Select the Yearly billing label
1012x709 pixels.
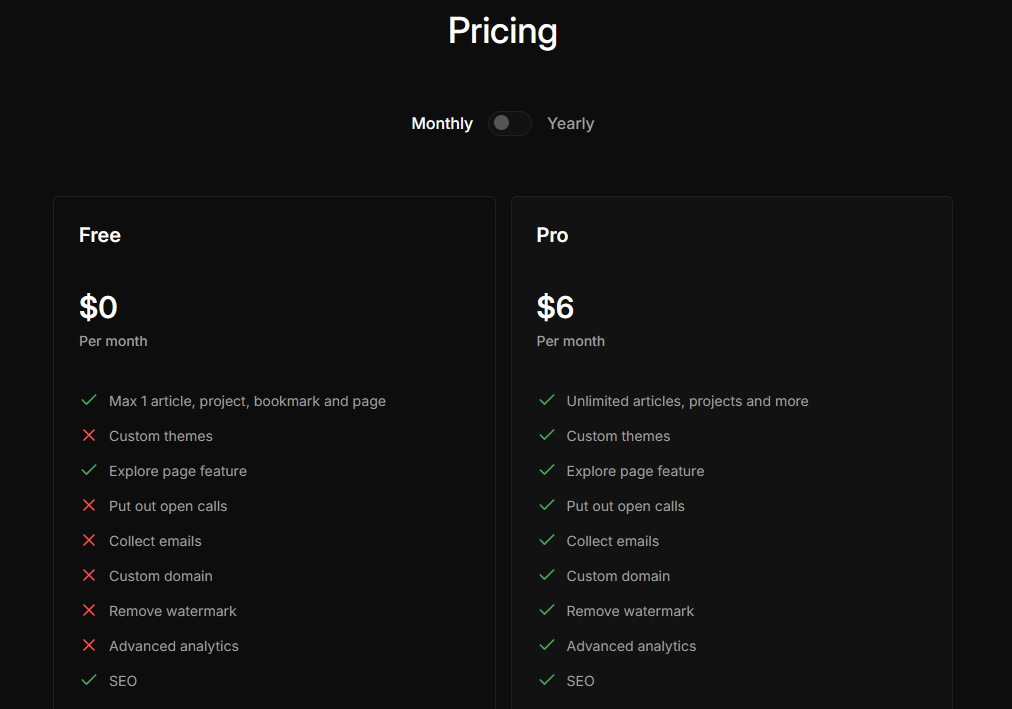tap(570, 124)
